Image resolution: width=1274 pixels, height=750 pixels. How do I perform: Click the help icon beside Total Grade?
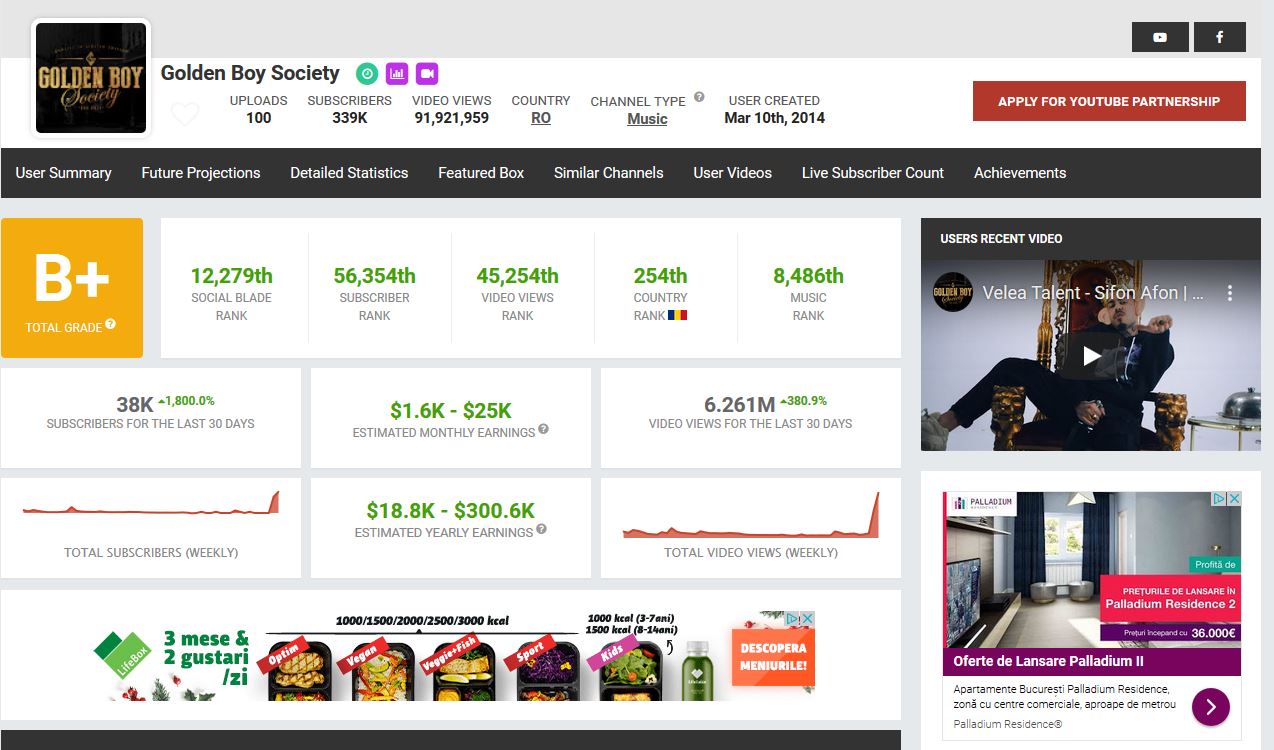pyautogui.click(x=110, y=324)
